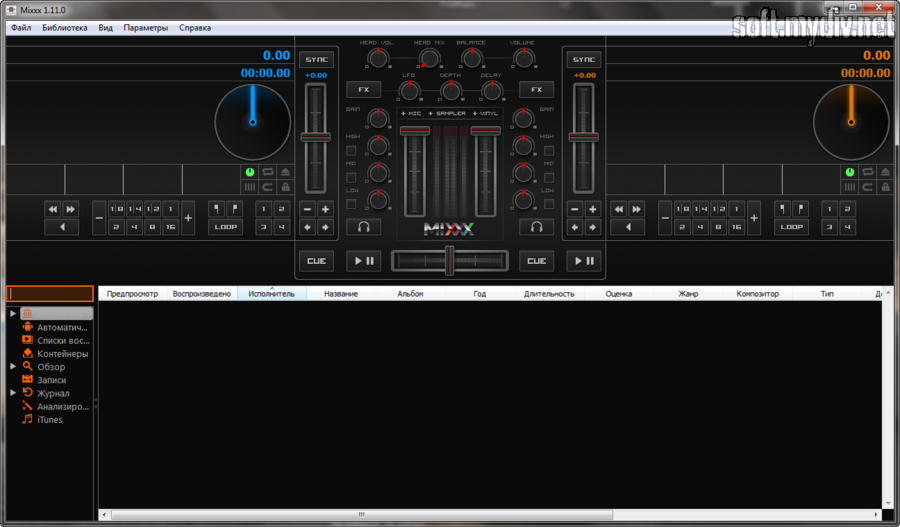
Task: Toggle keylock on the left deck
Action: click(285, 187)
